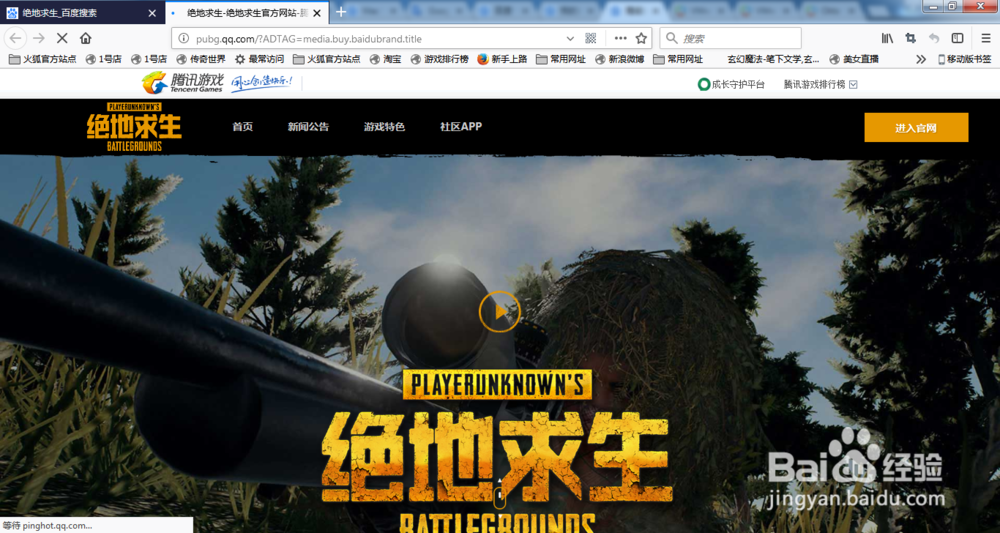Toggle the sidebar view icon

(x=957, y=38)
